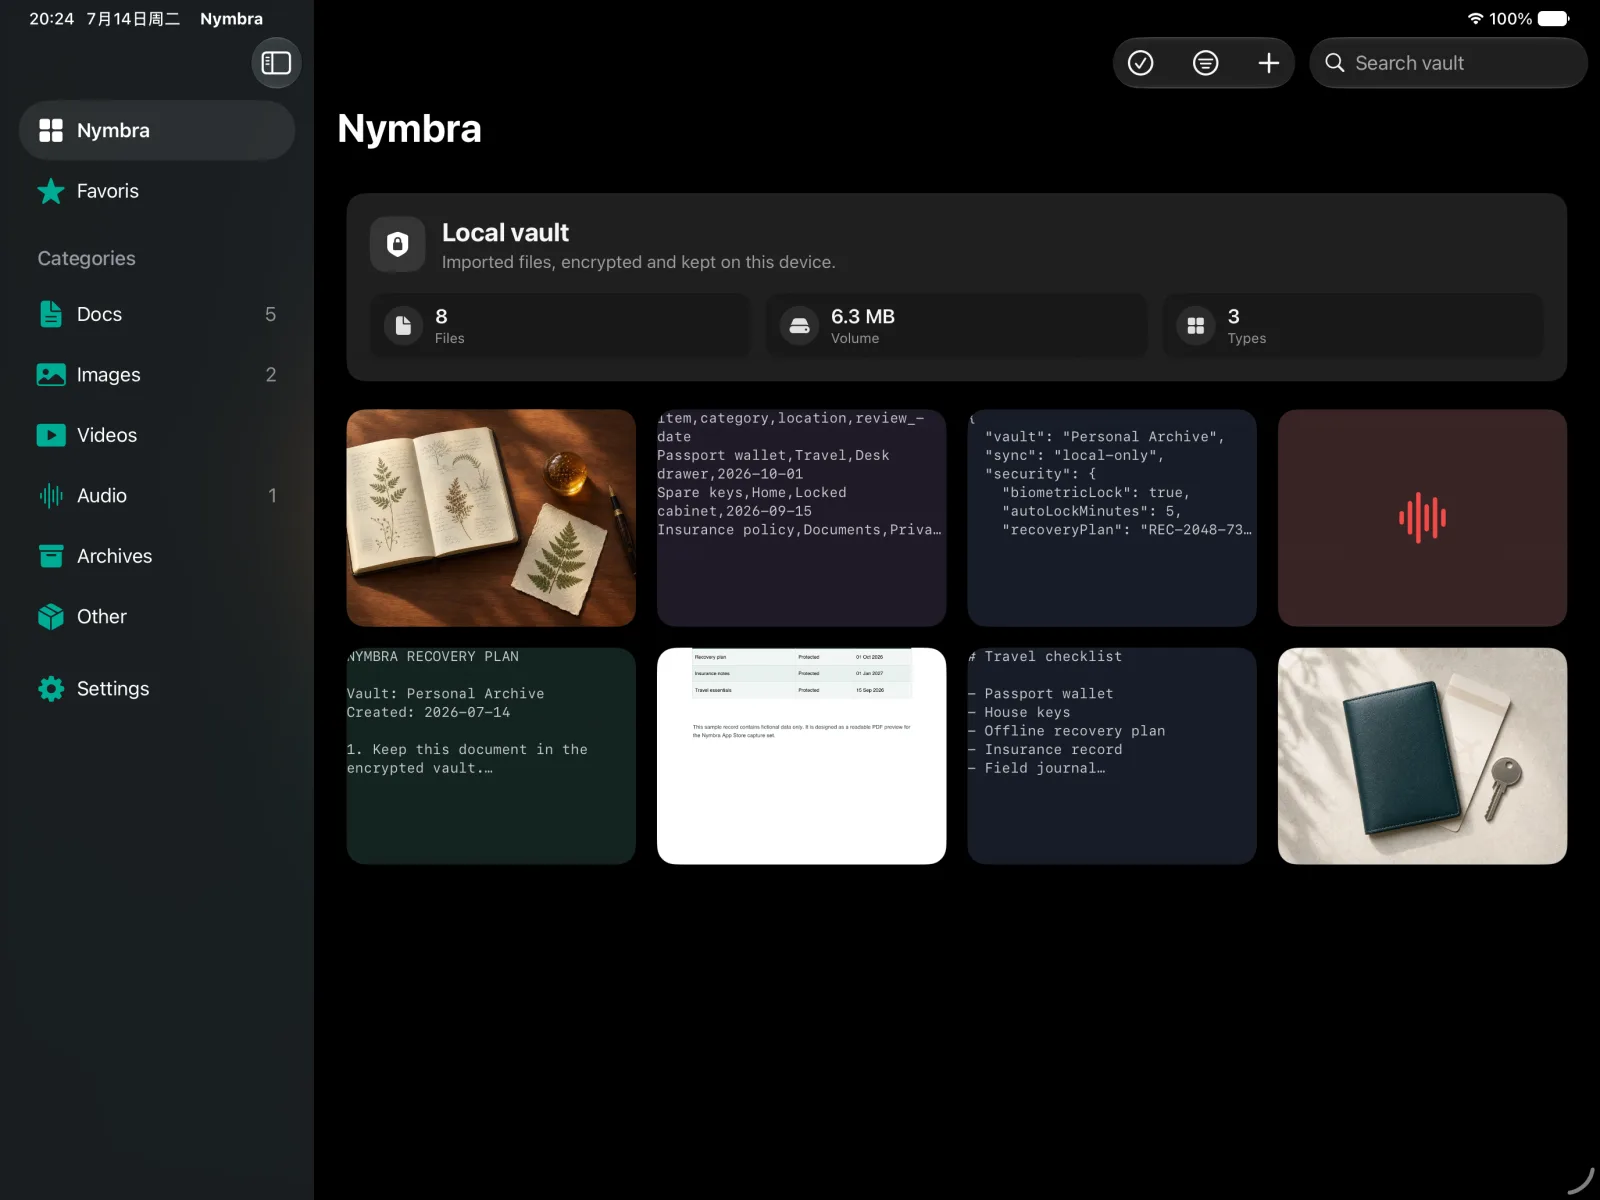Click the Audio waveform icon in sidebar
This screenshot has height=1200, width=1600.
51,496
